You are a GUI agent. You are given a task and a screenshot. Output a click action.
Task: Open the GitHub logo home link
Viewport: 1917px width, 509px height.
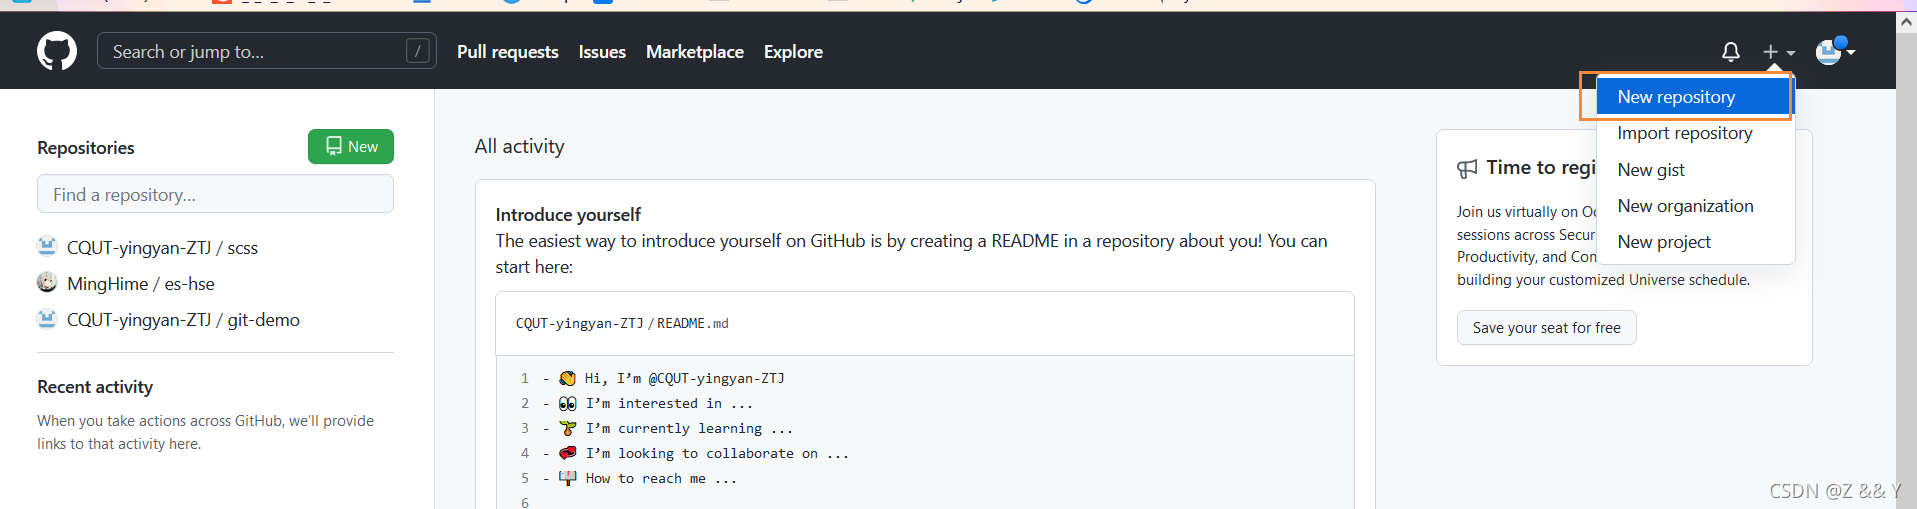point(57,51)
